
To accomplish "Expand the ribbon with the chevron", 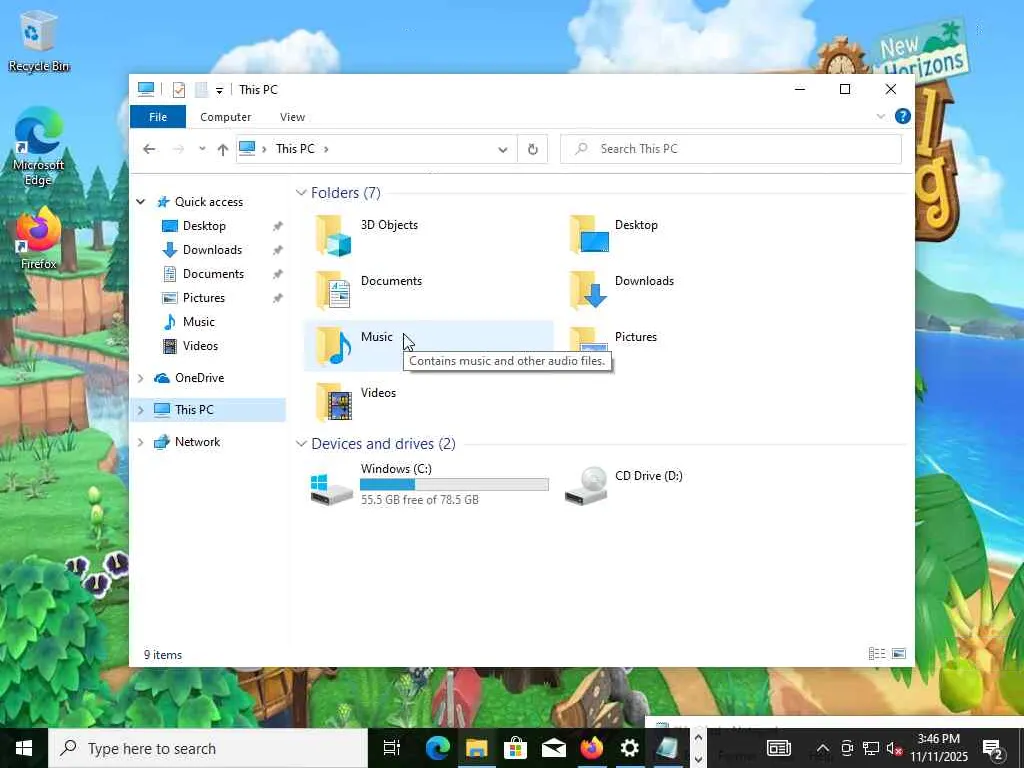I will (880, 116).
